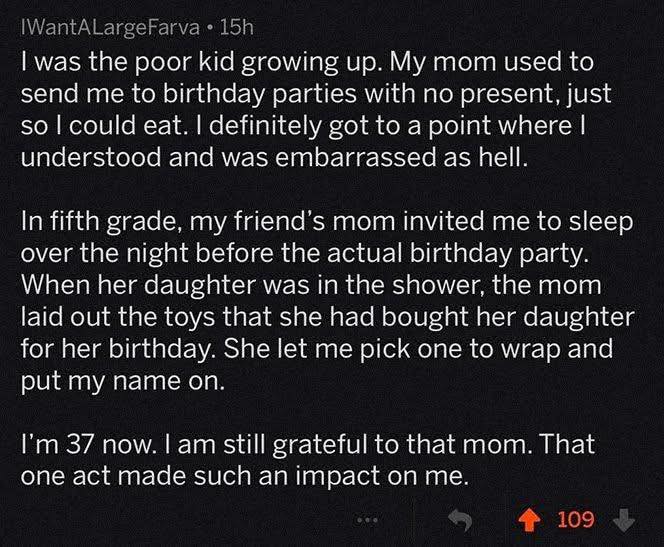Click the bullet separator after the username
This screenshot has height=547, width=664.
pos(210,28)
